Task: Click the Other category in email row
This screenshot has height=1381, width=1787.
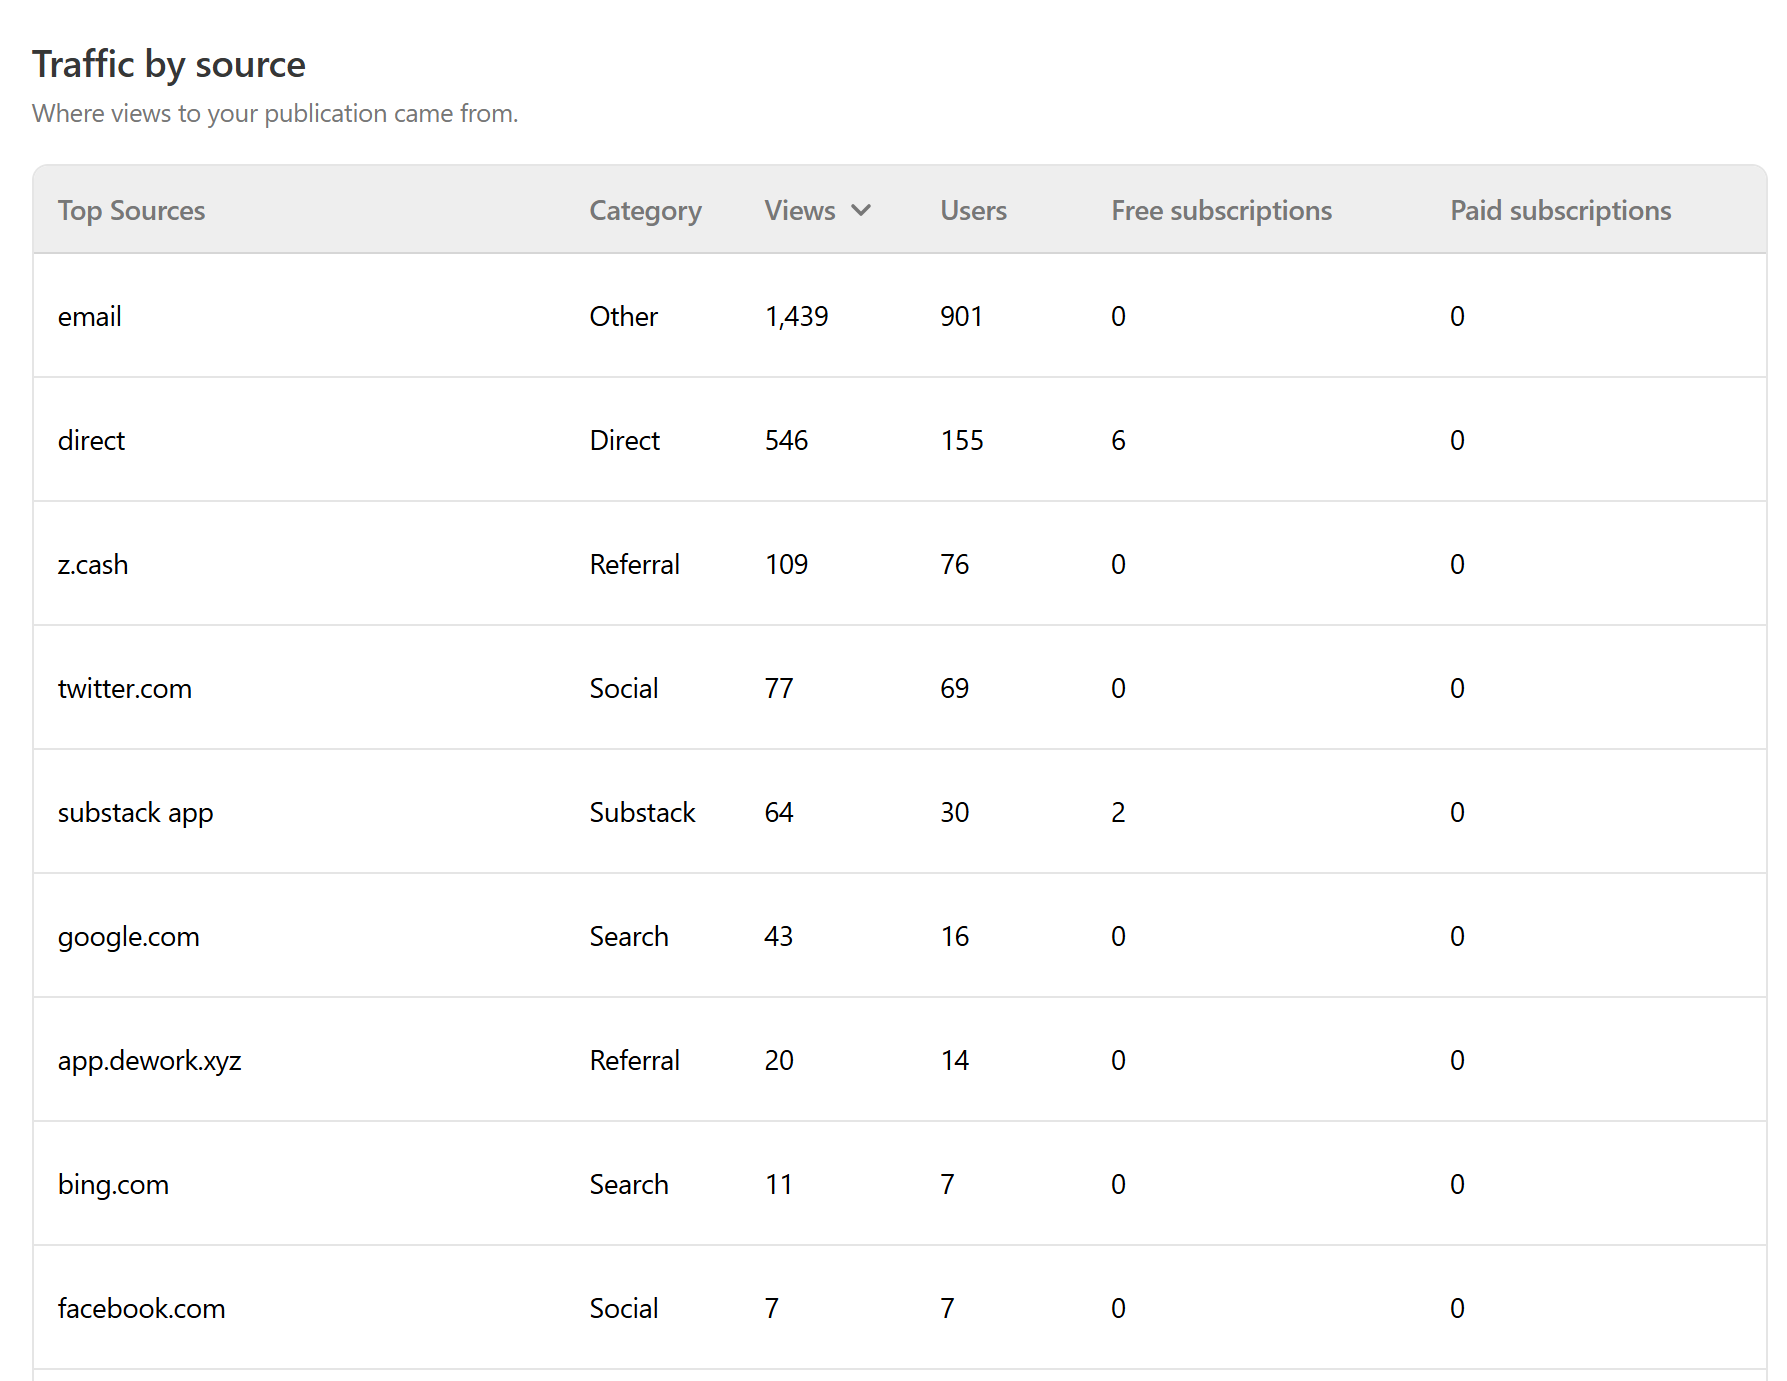Action: (x=623, y=316)
